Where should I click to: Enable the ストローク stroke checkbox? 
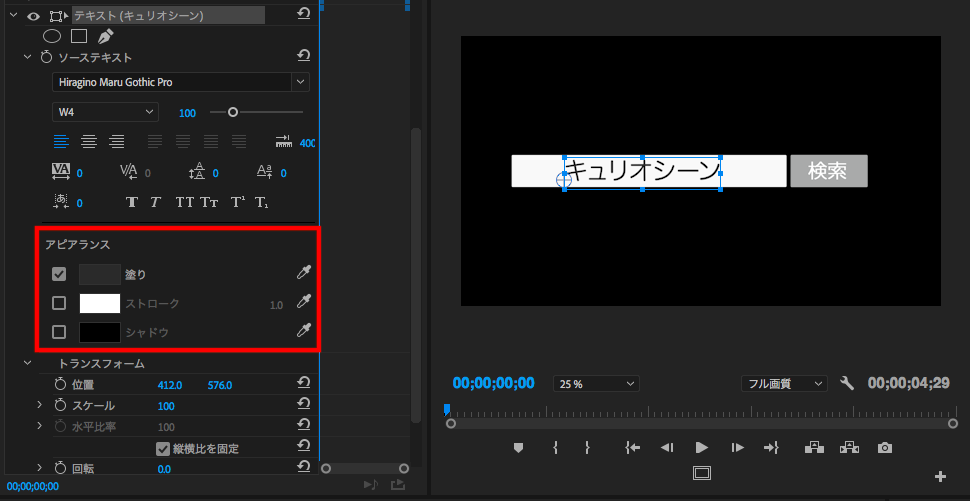pos(59,303)
